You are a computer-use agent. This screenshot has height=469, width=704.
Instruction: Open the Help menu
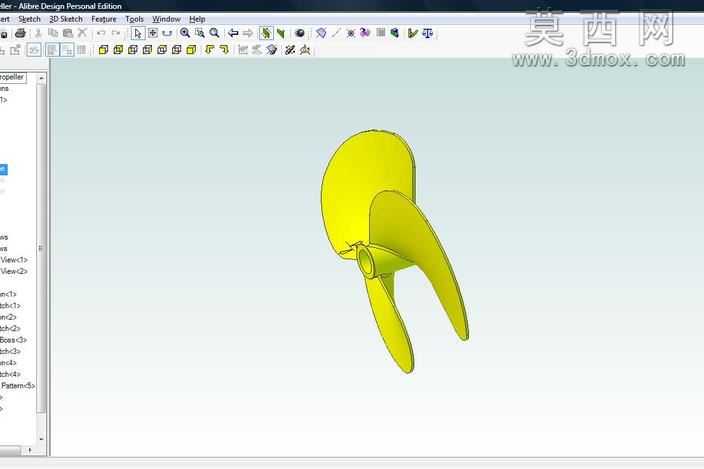tap(197, 19)
